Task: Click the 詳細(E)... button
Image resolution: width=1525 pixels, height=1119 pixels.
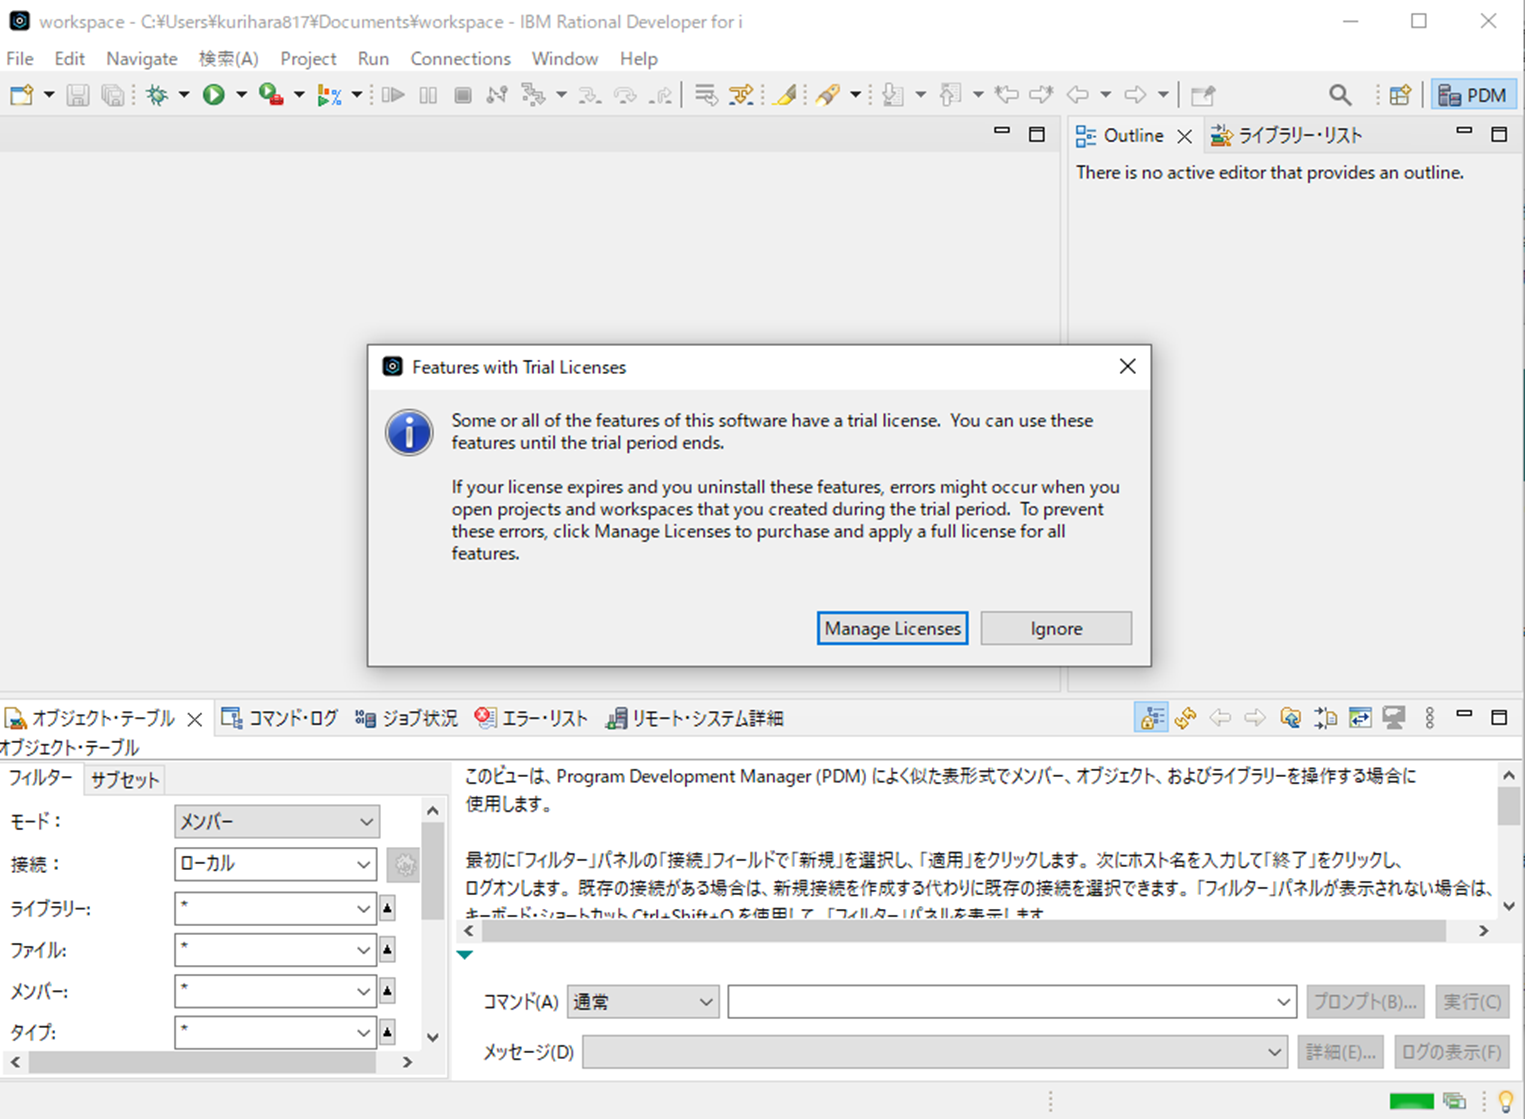Action: (x=1340, y=1052)
